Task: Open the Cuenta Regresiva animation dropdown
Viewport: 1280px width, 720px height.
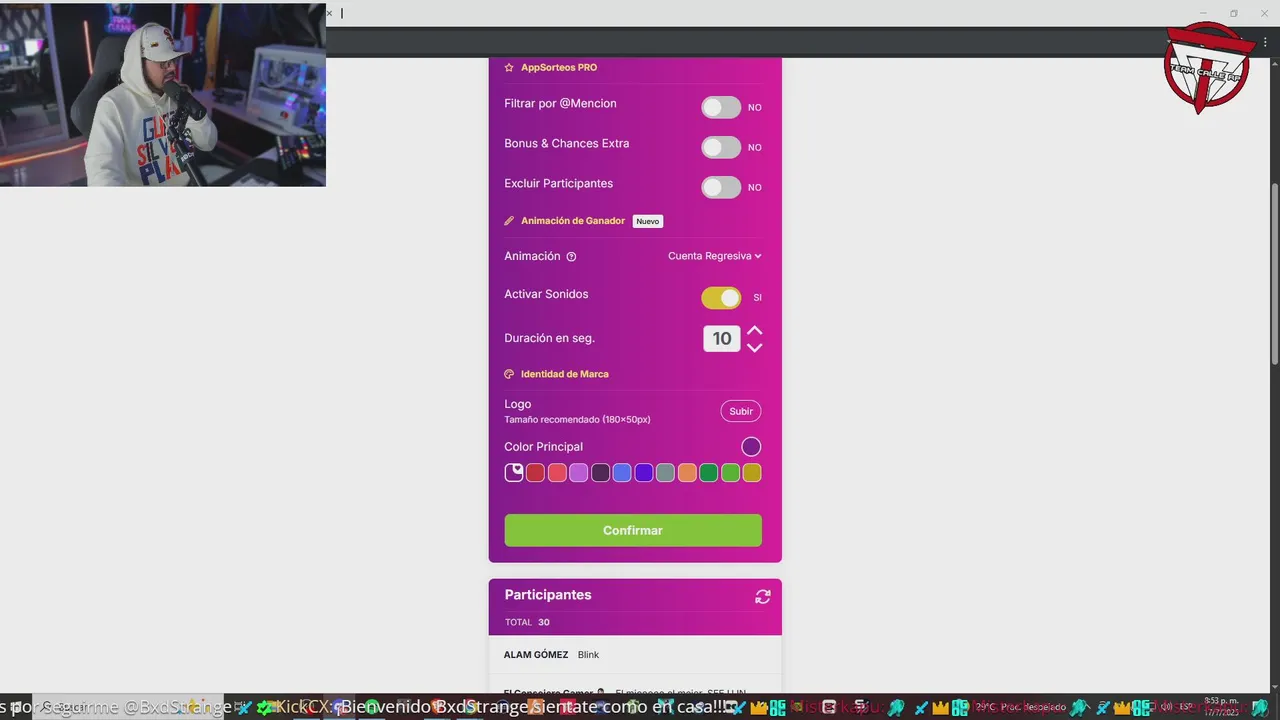Action: click(x=714, y=256)
